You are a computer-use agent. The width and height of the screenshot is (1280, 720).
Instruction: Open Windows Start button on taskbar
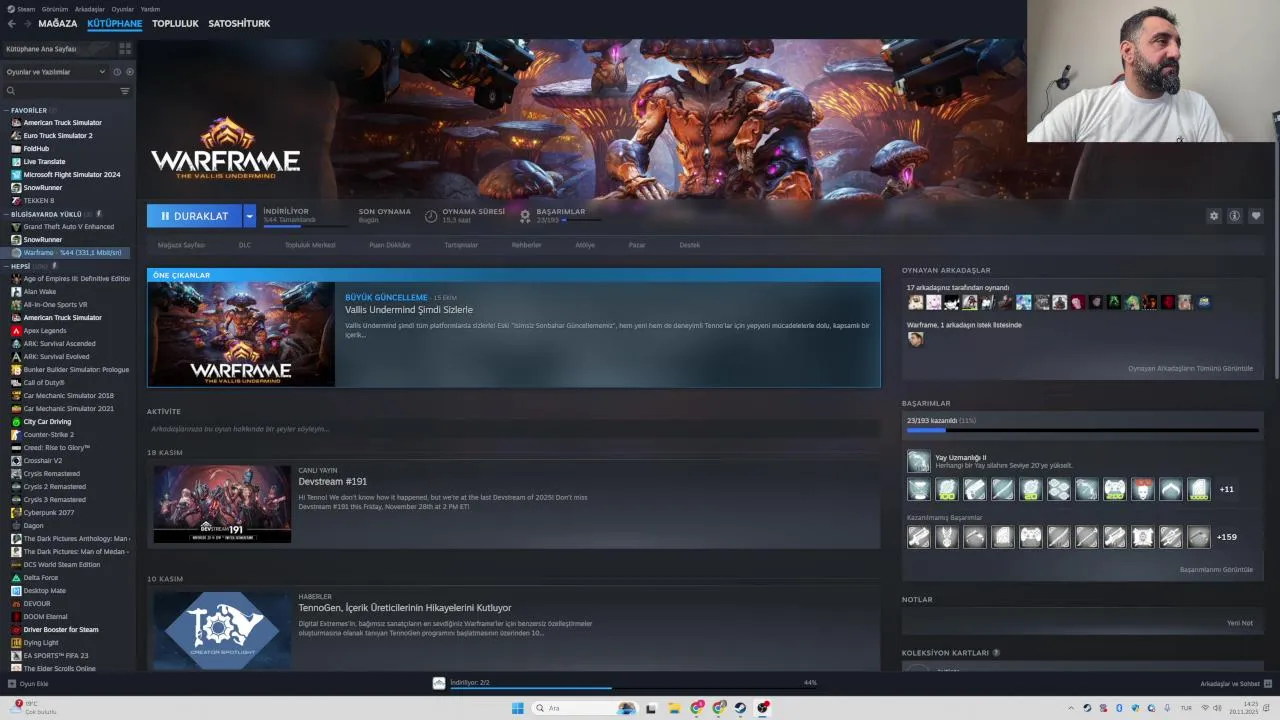click(518, 708)
